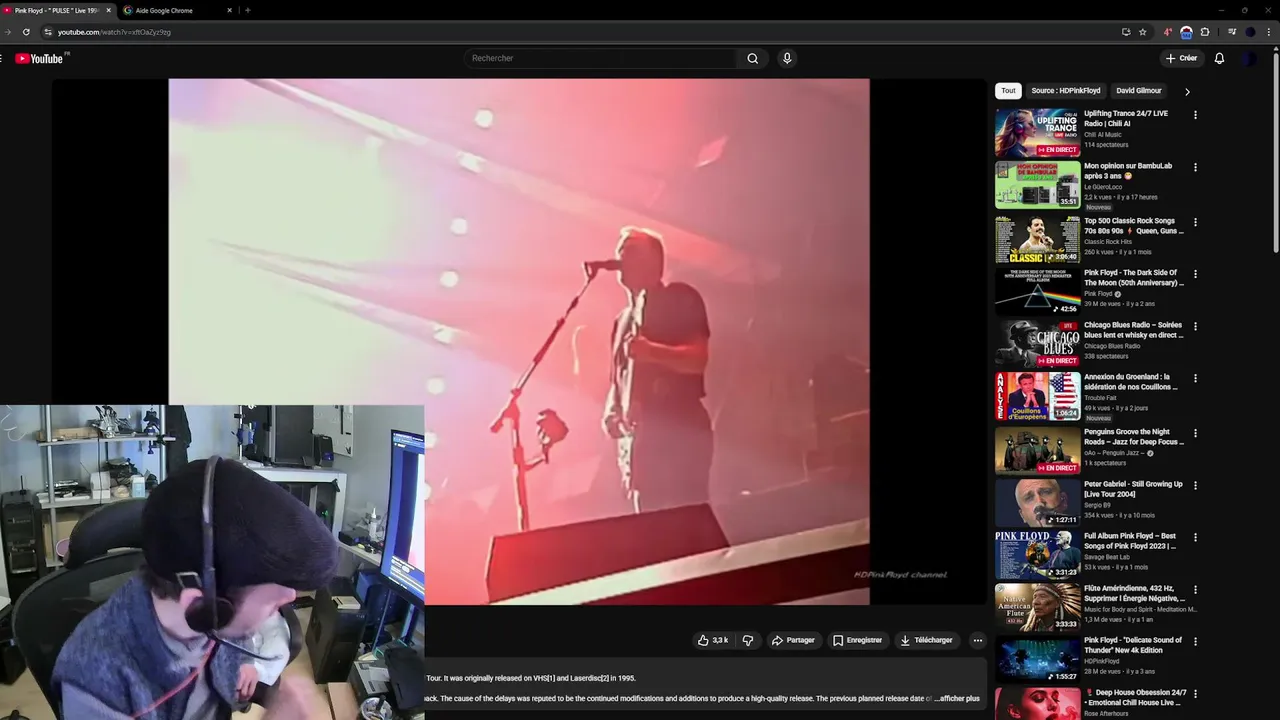Screen dimensions: 1280x720
Task: Open Uplifting Trance 24/7 LIVE thumbnail
Action: coord(1037,133)
